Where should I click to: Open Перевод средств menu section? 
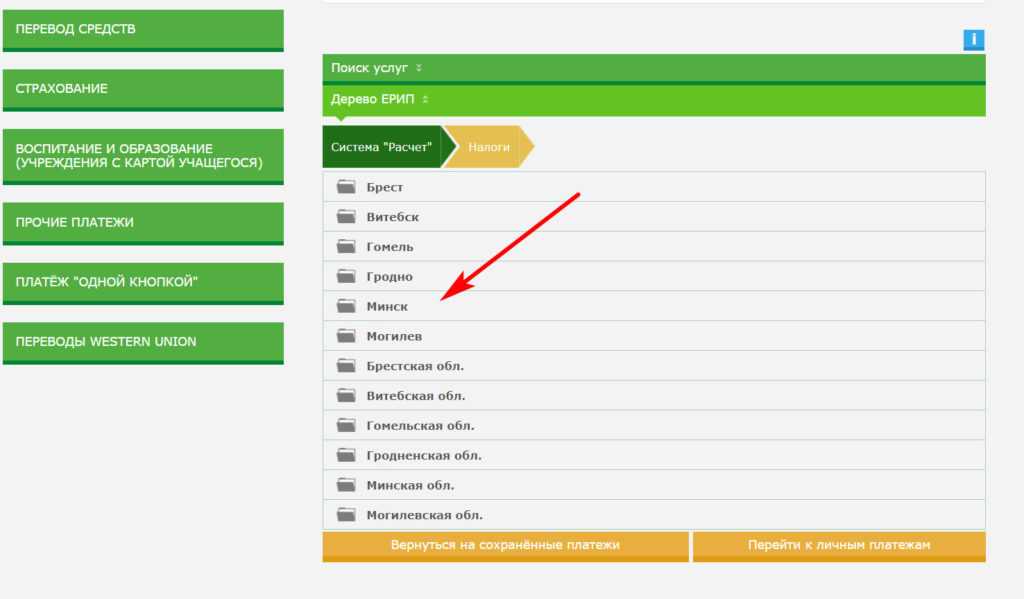point(143,29)
